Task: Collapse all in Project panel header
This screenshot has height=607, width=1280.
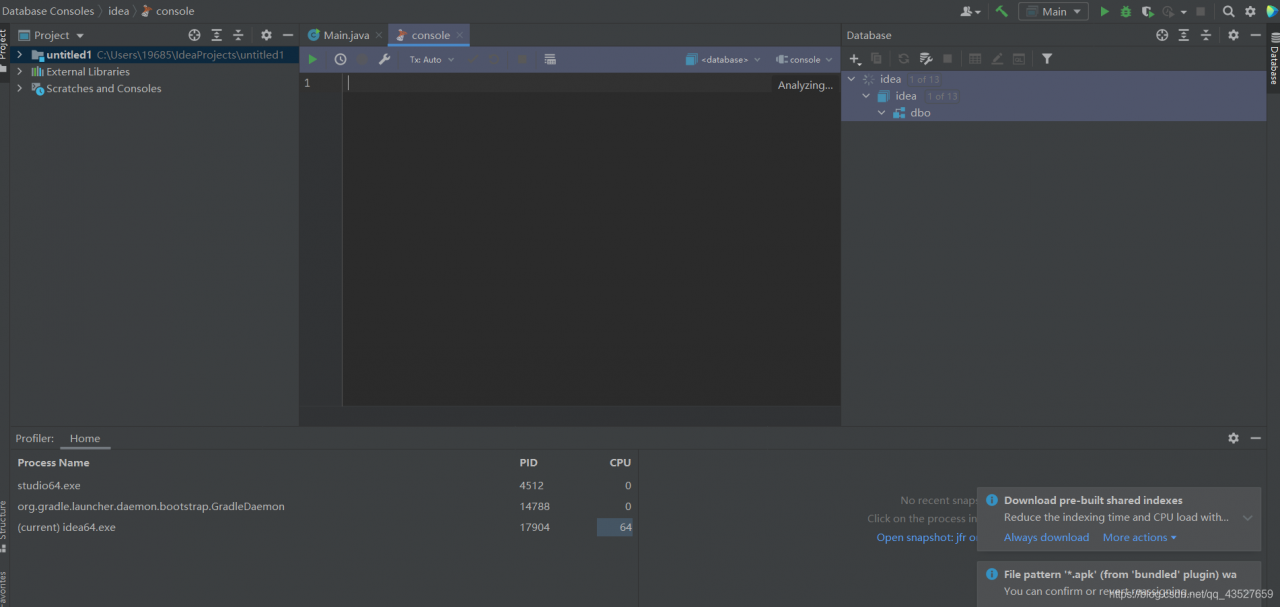Action: (x=238, y=35)
